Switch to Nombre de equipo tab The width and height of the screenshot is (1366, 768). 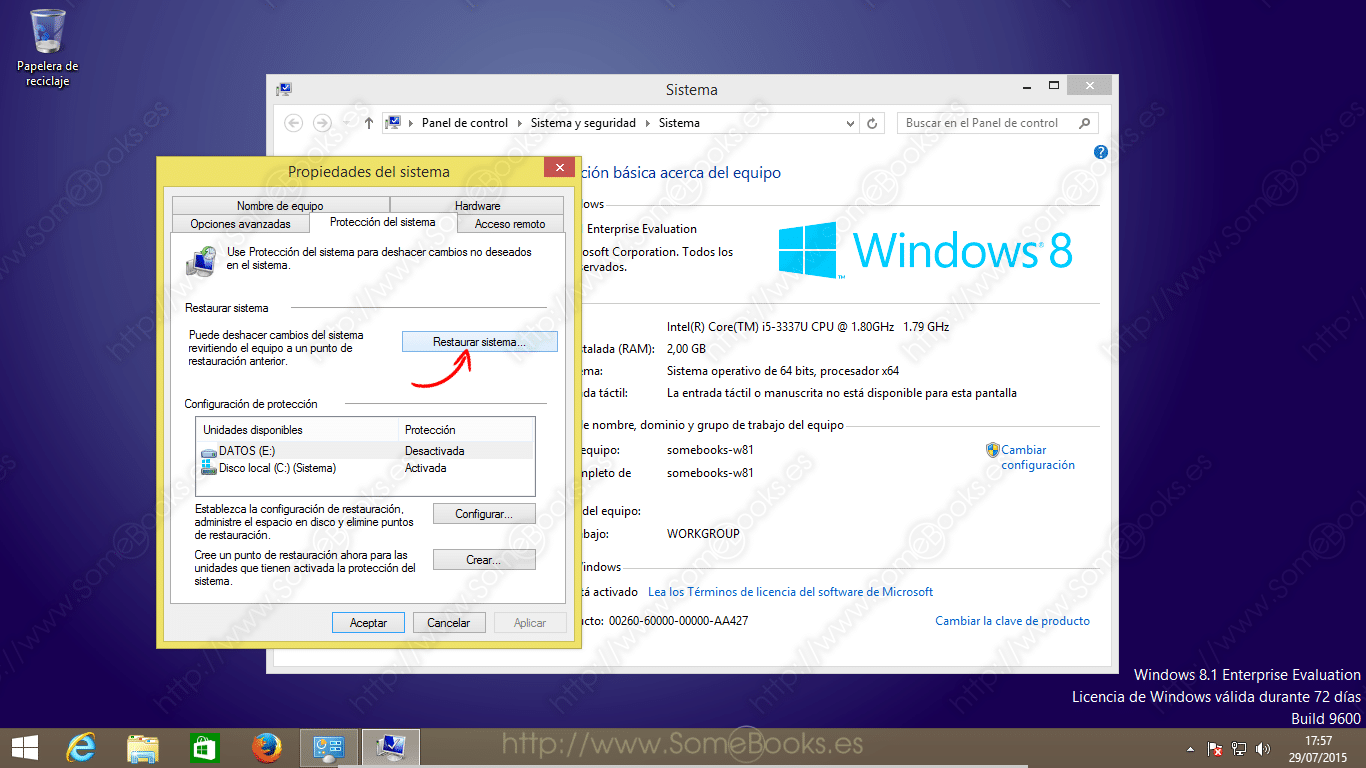coord(280,206)
